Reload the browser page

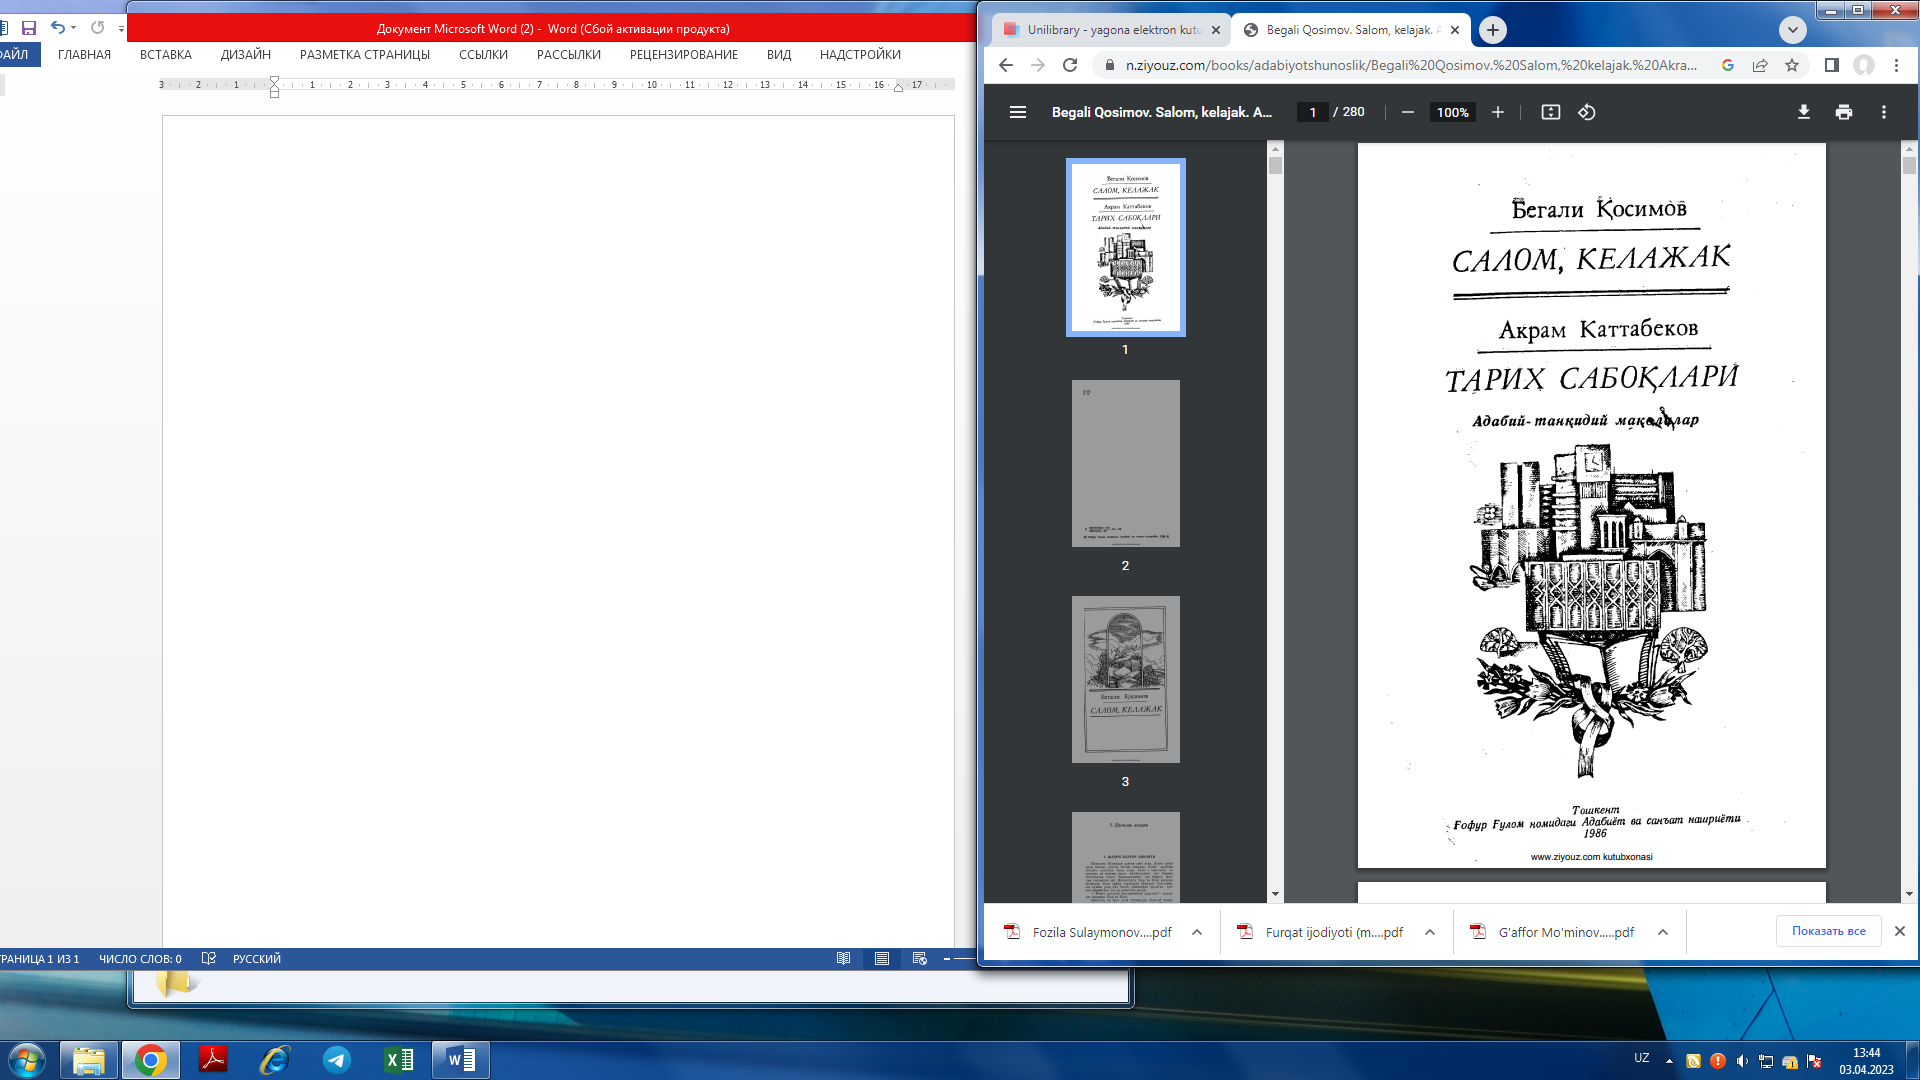click(1070, 65)
